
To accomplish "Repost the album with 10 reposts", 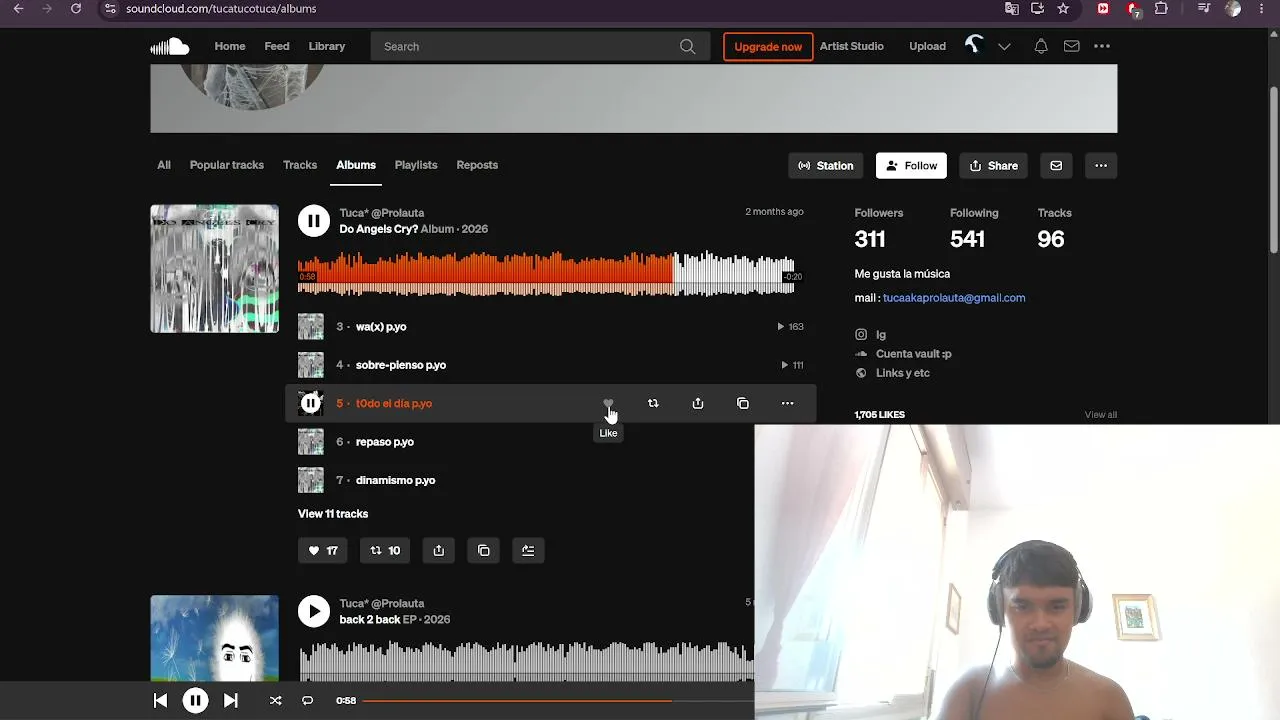I will [385, 550].
